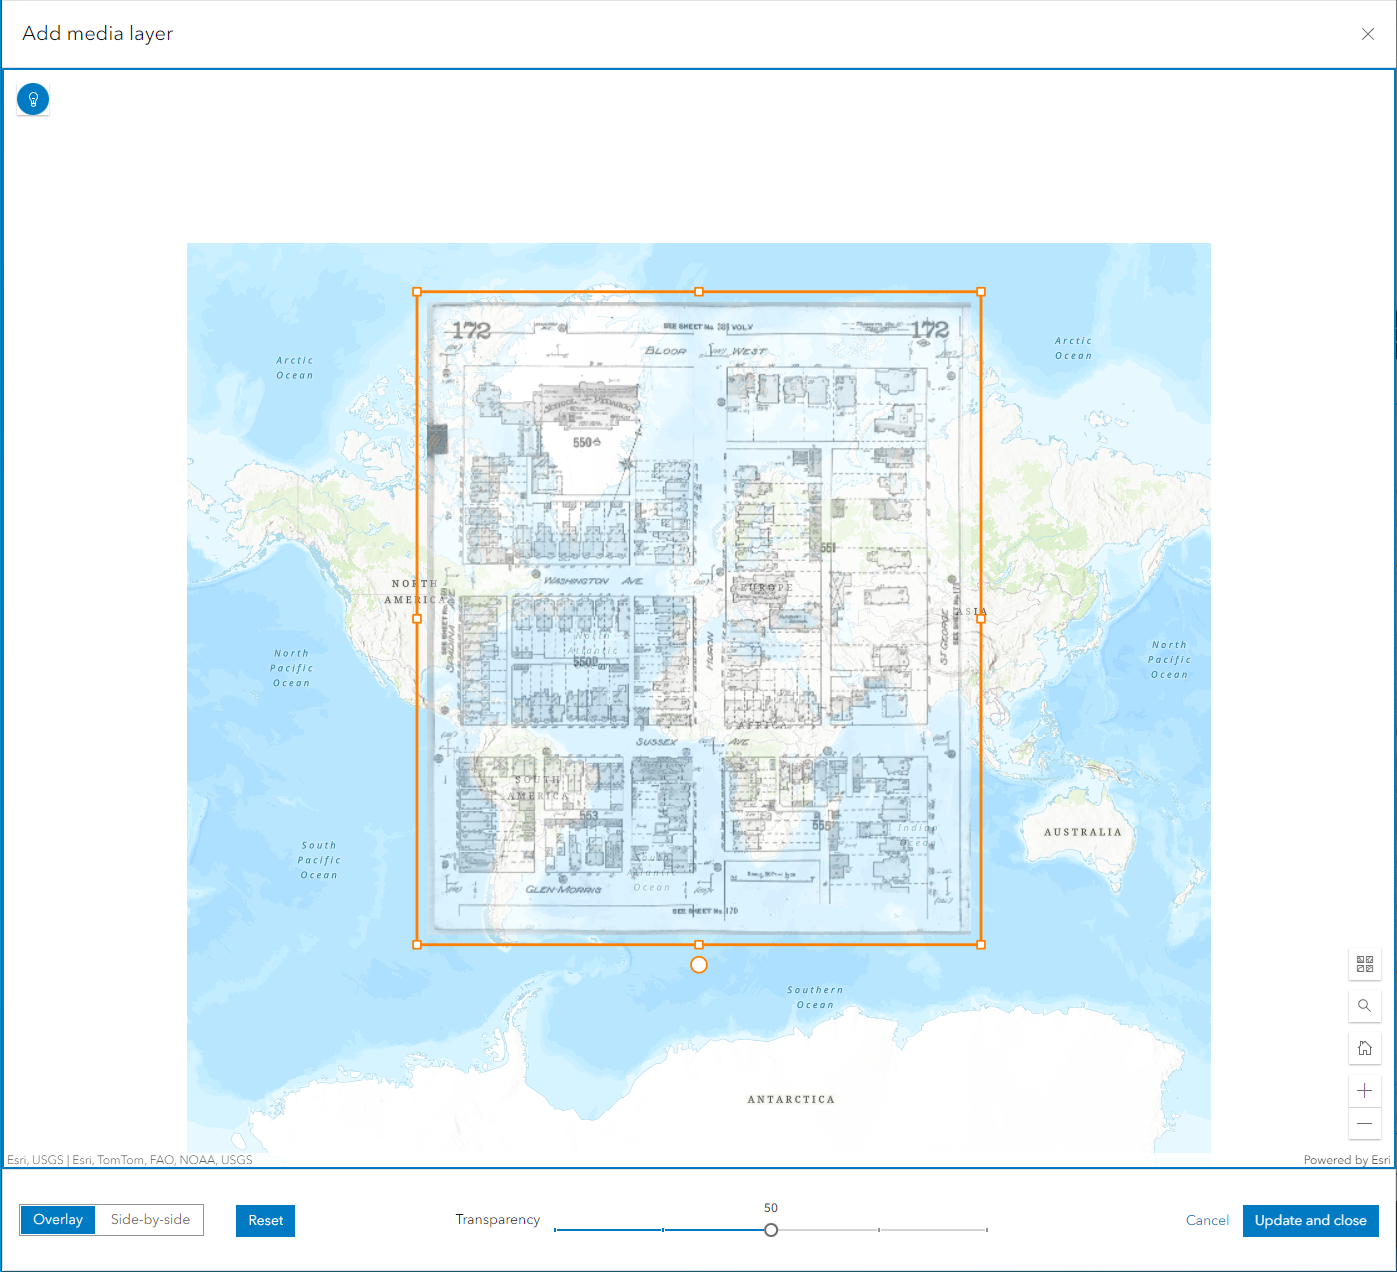Click the Powered by Esri link

click(1347, 1160)
